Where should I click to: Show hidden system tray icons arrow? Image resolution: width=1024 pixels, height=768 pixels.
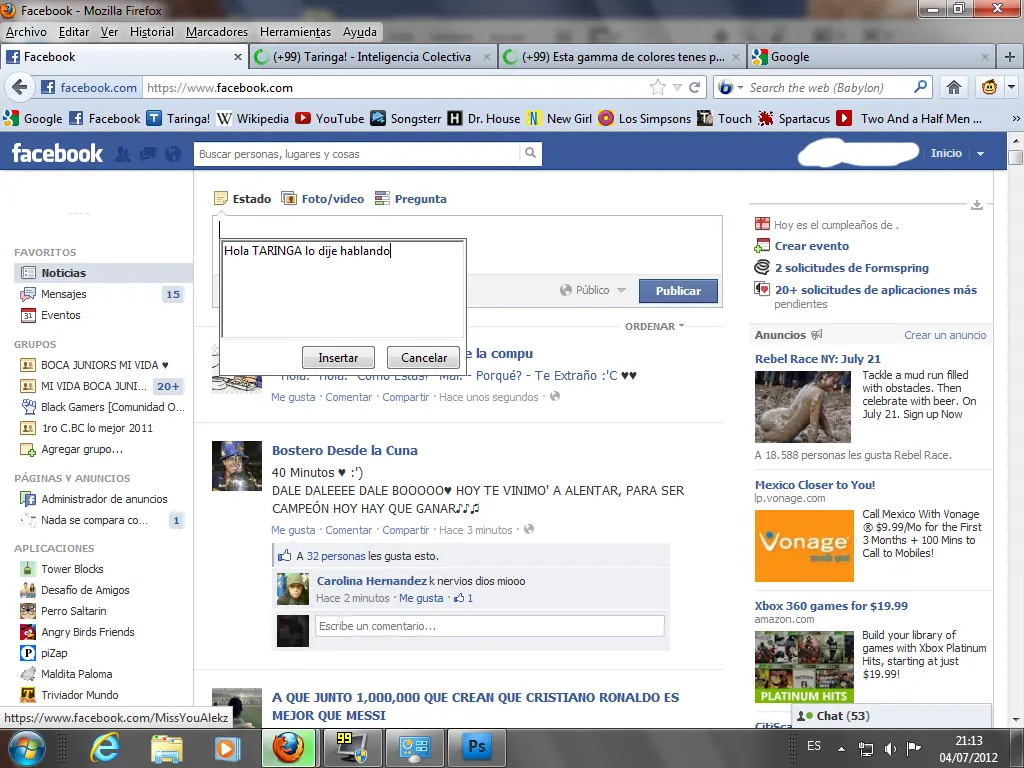click(x=842, y=749)
